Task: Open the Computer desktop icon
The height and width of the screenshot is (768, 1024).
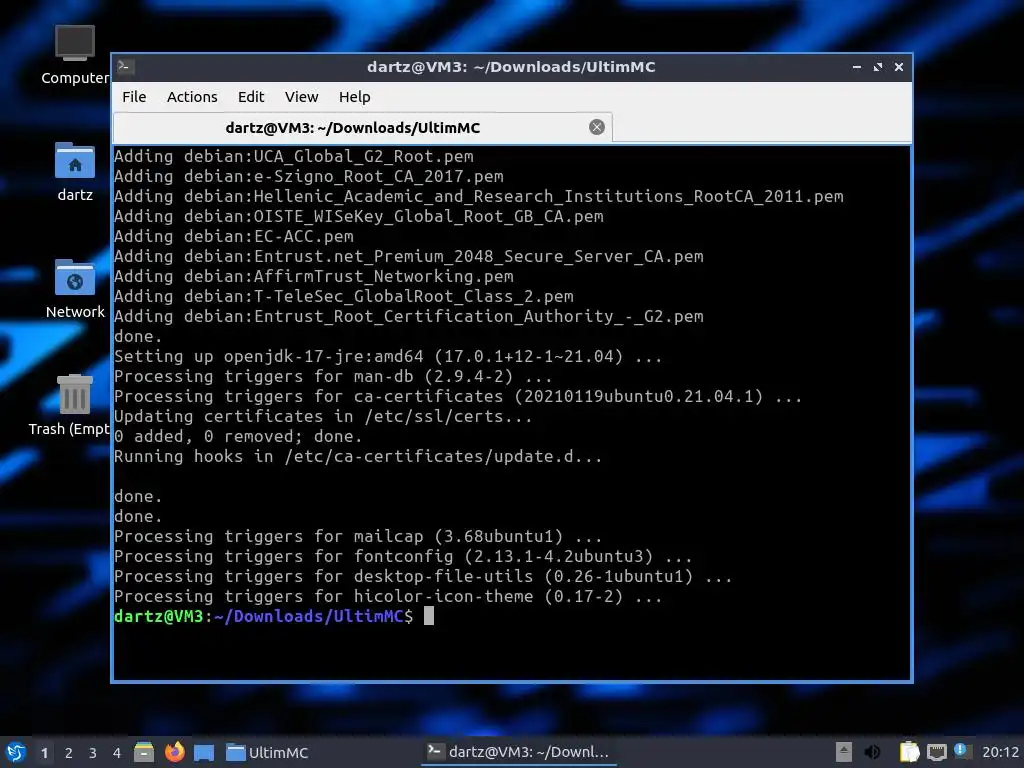Action: 74,55
